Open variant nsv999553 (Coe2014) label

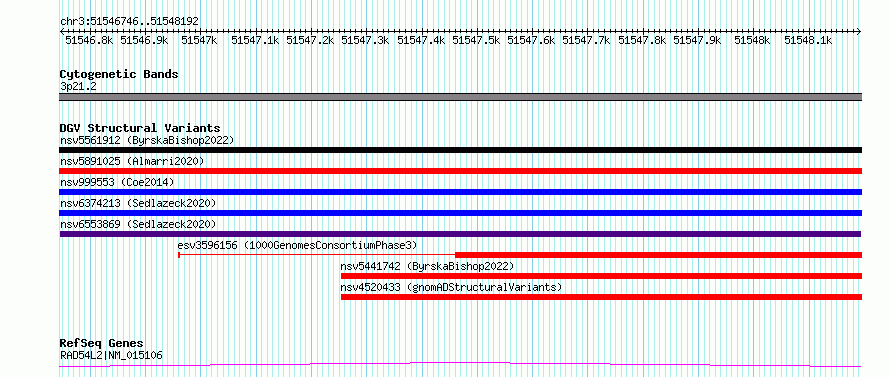coord(117,182)
